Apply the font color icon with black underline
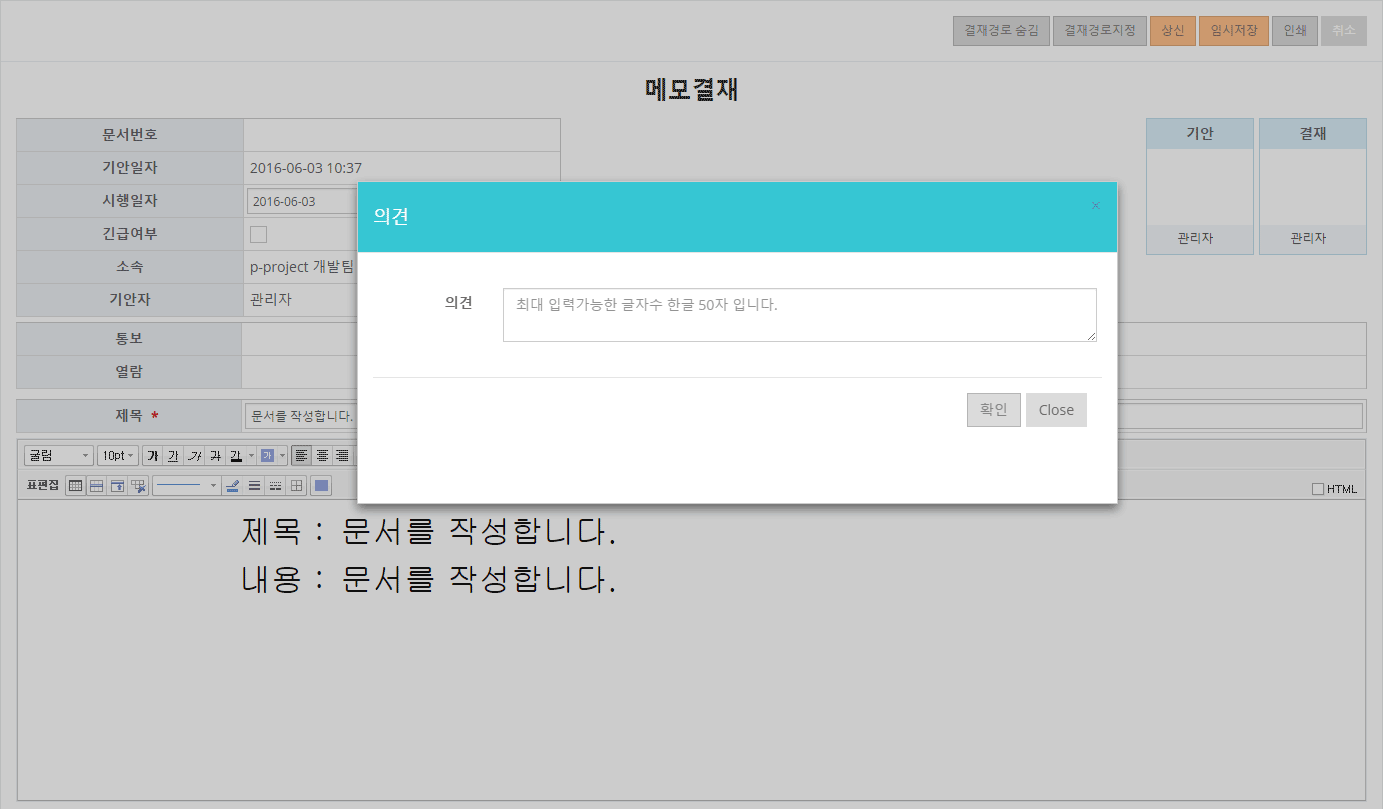Image resolution: width=1383 pixels, height=809 pixels. pos(236,456)
